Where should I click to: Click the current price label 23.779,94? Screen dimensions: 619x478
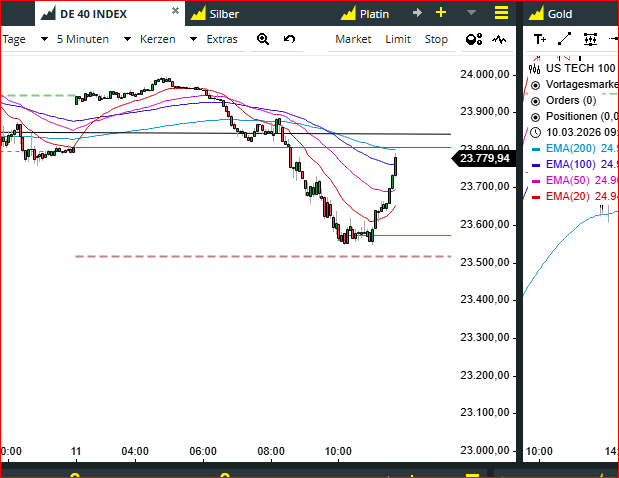point(483,158)
